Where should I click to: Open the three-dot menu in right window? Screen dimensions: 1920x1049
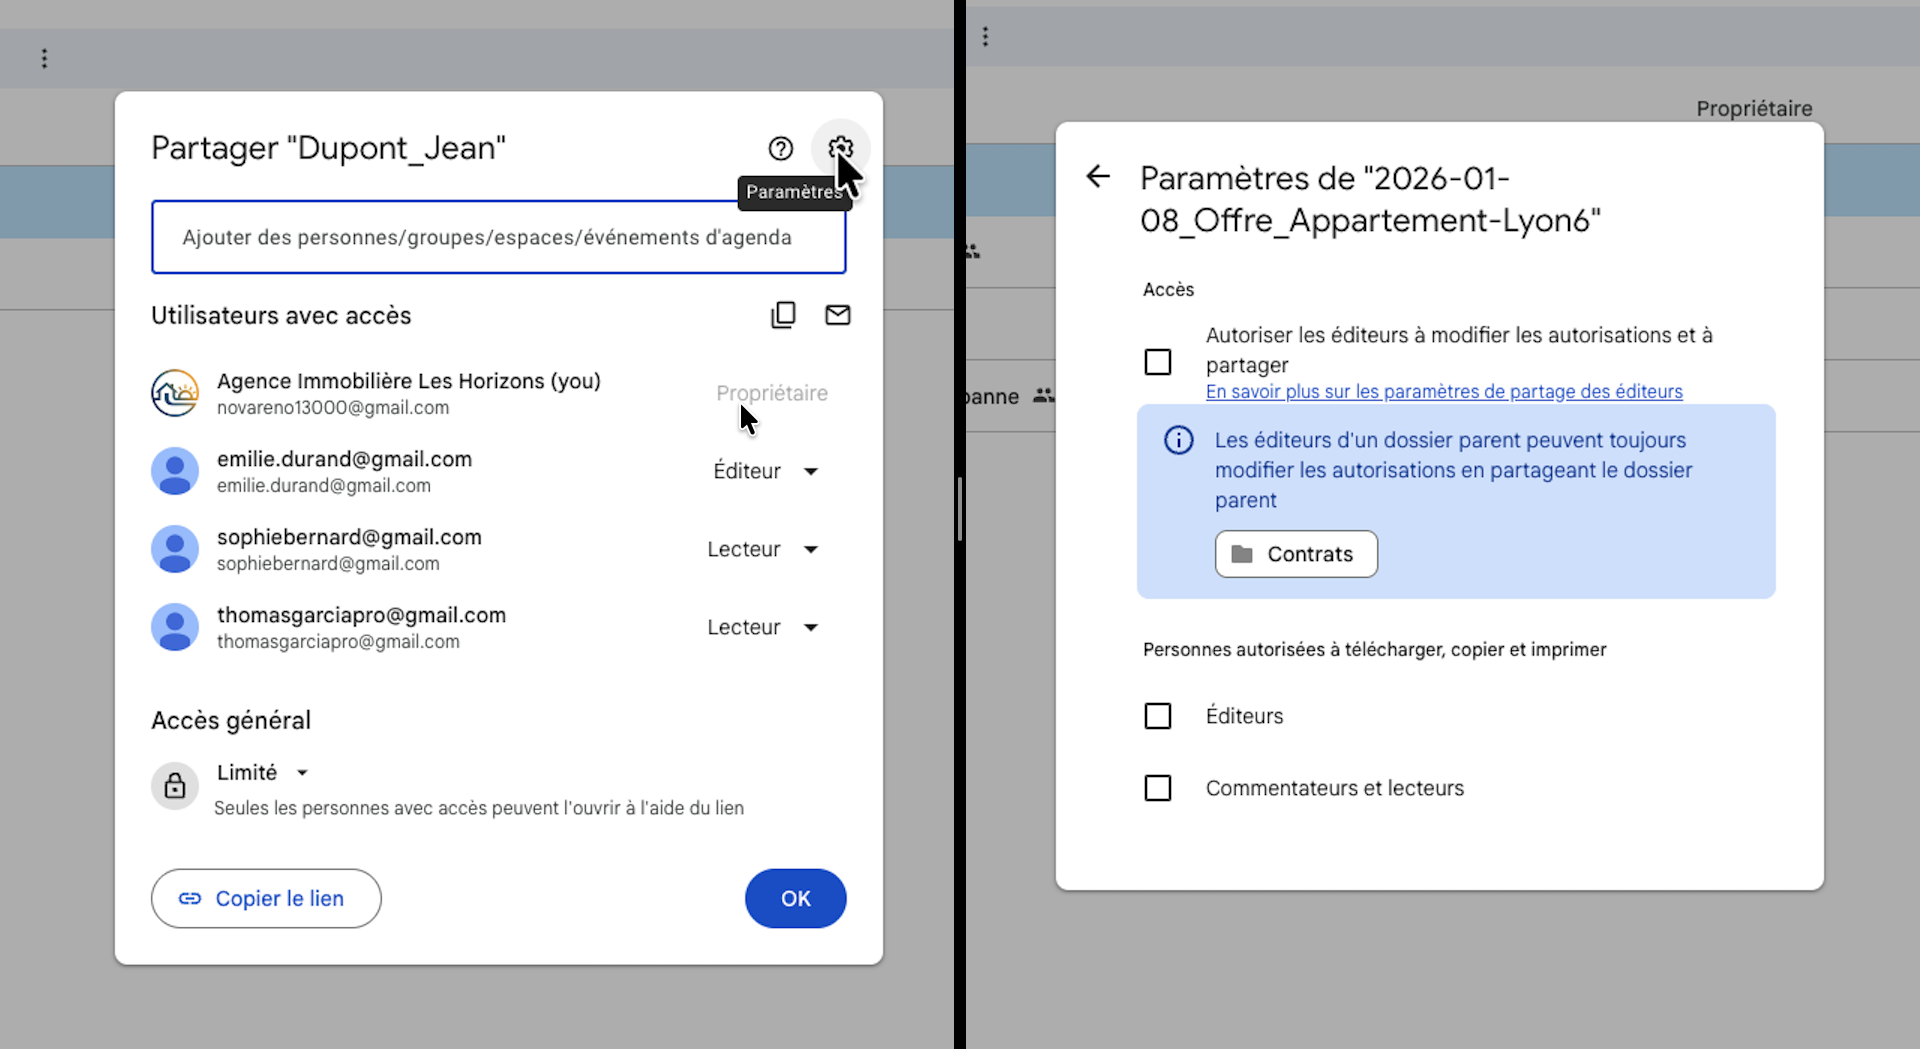[985, 37]
